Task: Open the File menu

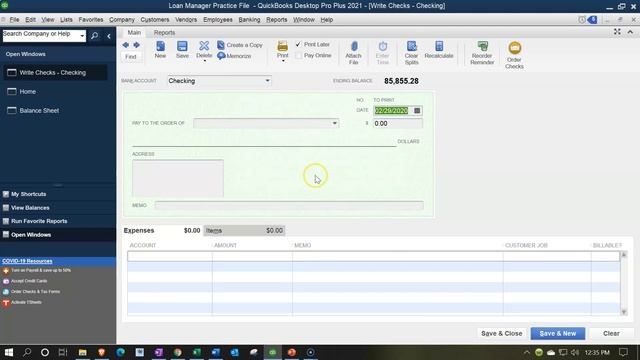Action: [x=14, y=20]
